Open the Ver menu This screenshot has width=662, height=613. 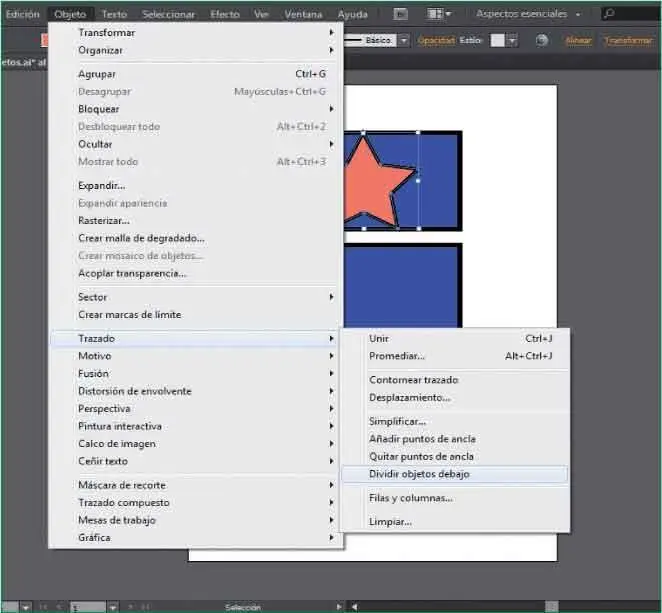point(262,14)
